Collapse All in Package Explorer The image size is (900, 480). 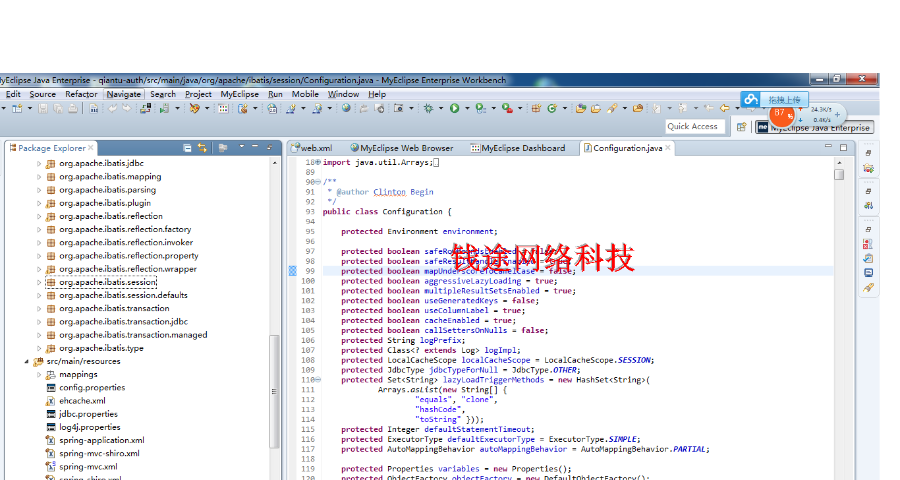[x=187, y=148]
